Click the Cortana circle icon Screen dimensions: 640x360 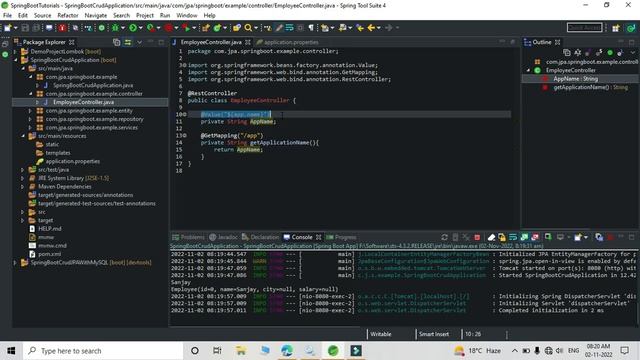click(x=195, y=351)
